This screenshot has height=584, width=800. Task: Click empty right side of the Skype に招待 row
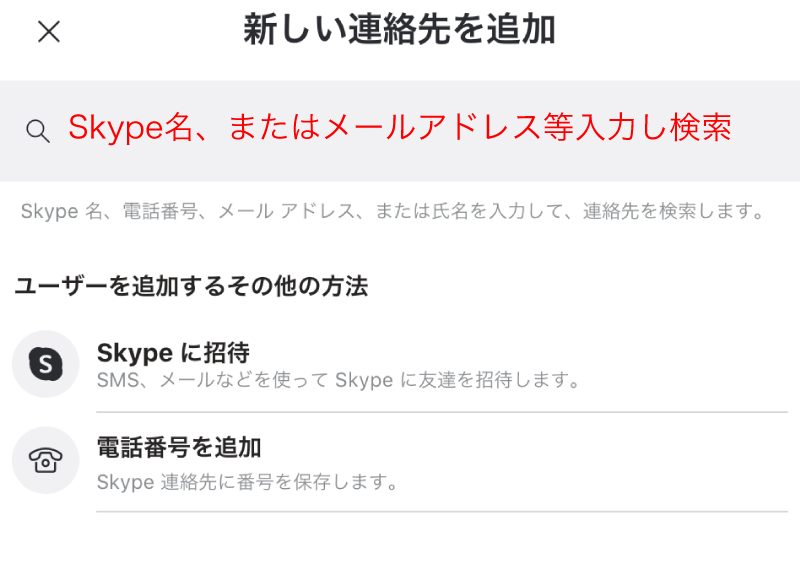(x=689, y=364)
